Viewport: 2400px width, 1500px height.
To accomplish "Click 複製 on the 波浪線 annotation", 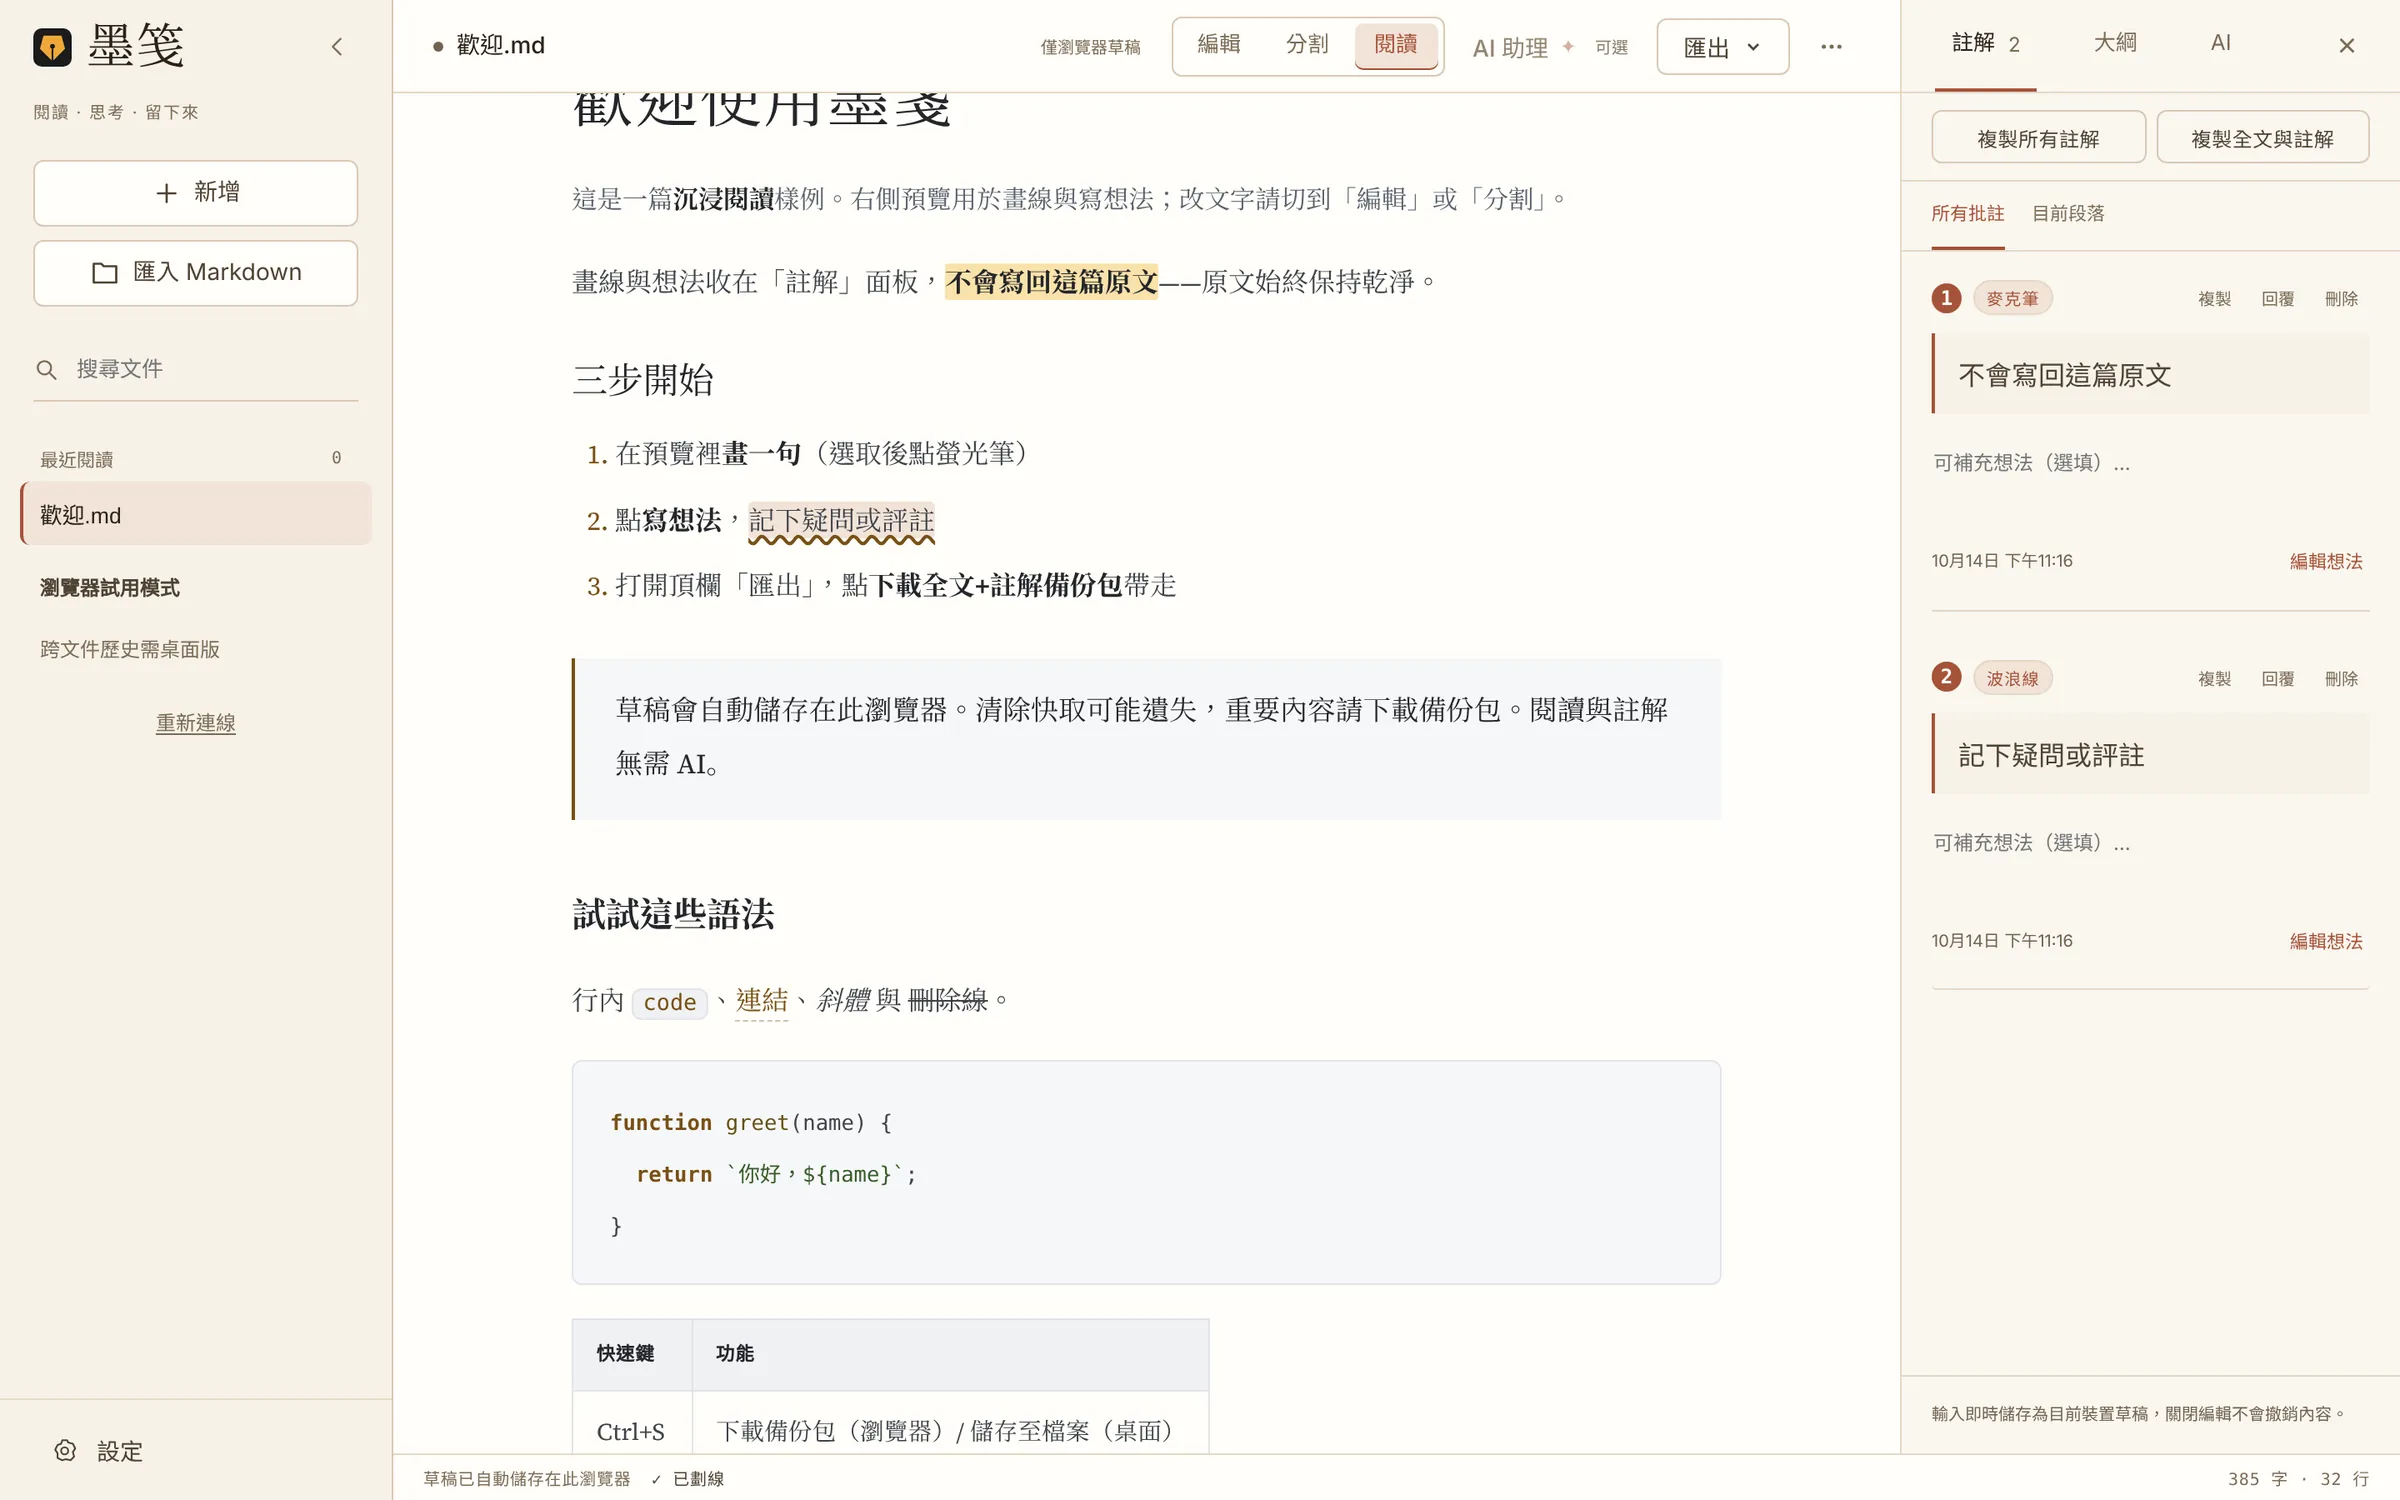I will click(2214, 679).
